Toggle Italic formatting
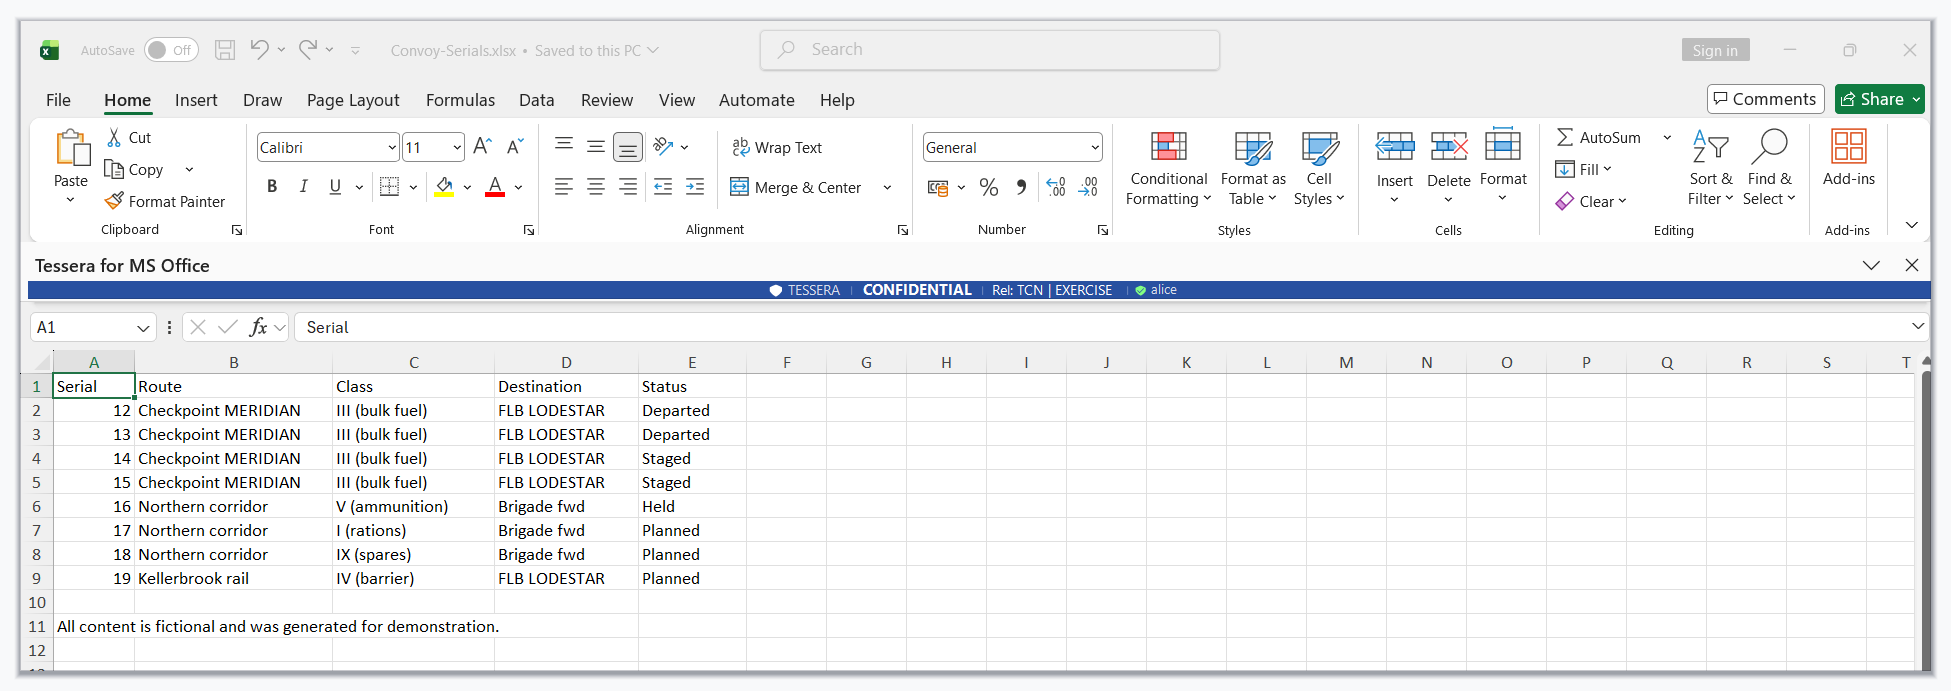Screen dimensions: 1951x691 click(304, 187)
